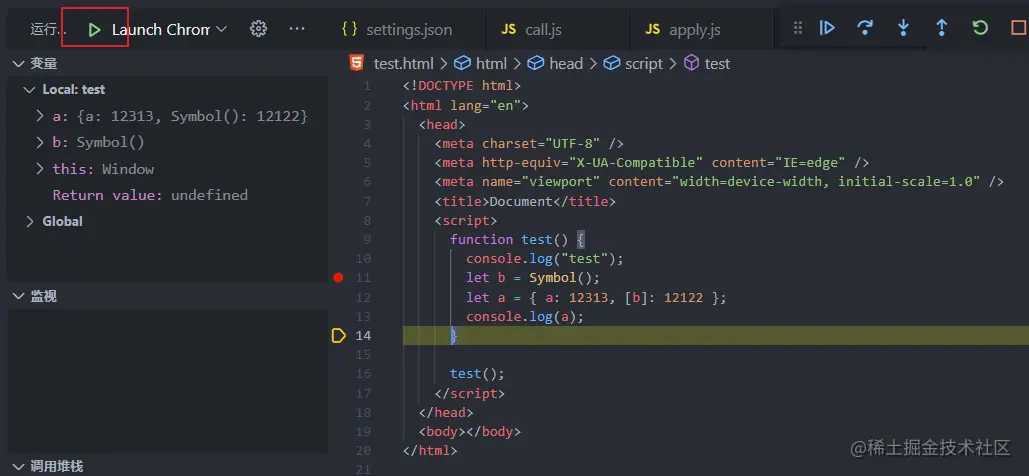Click the head breadcrumb item
The image size is (1029, 476).
click(556, 64)
